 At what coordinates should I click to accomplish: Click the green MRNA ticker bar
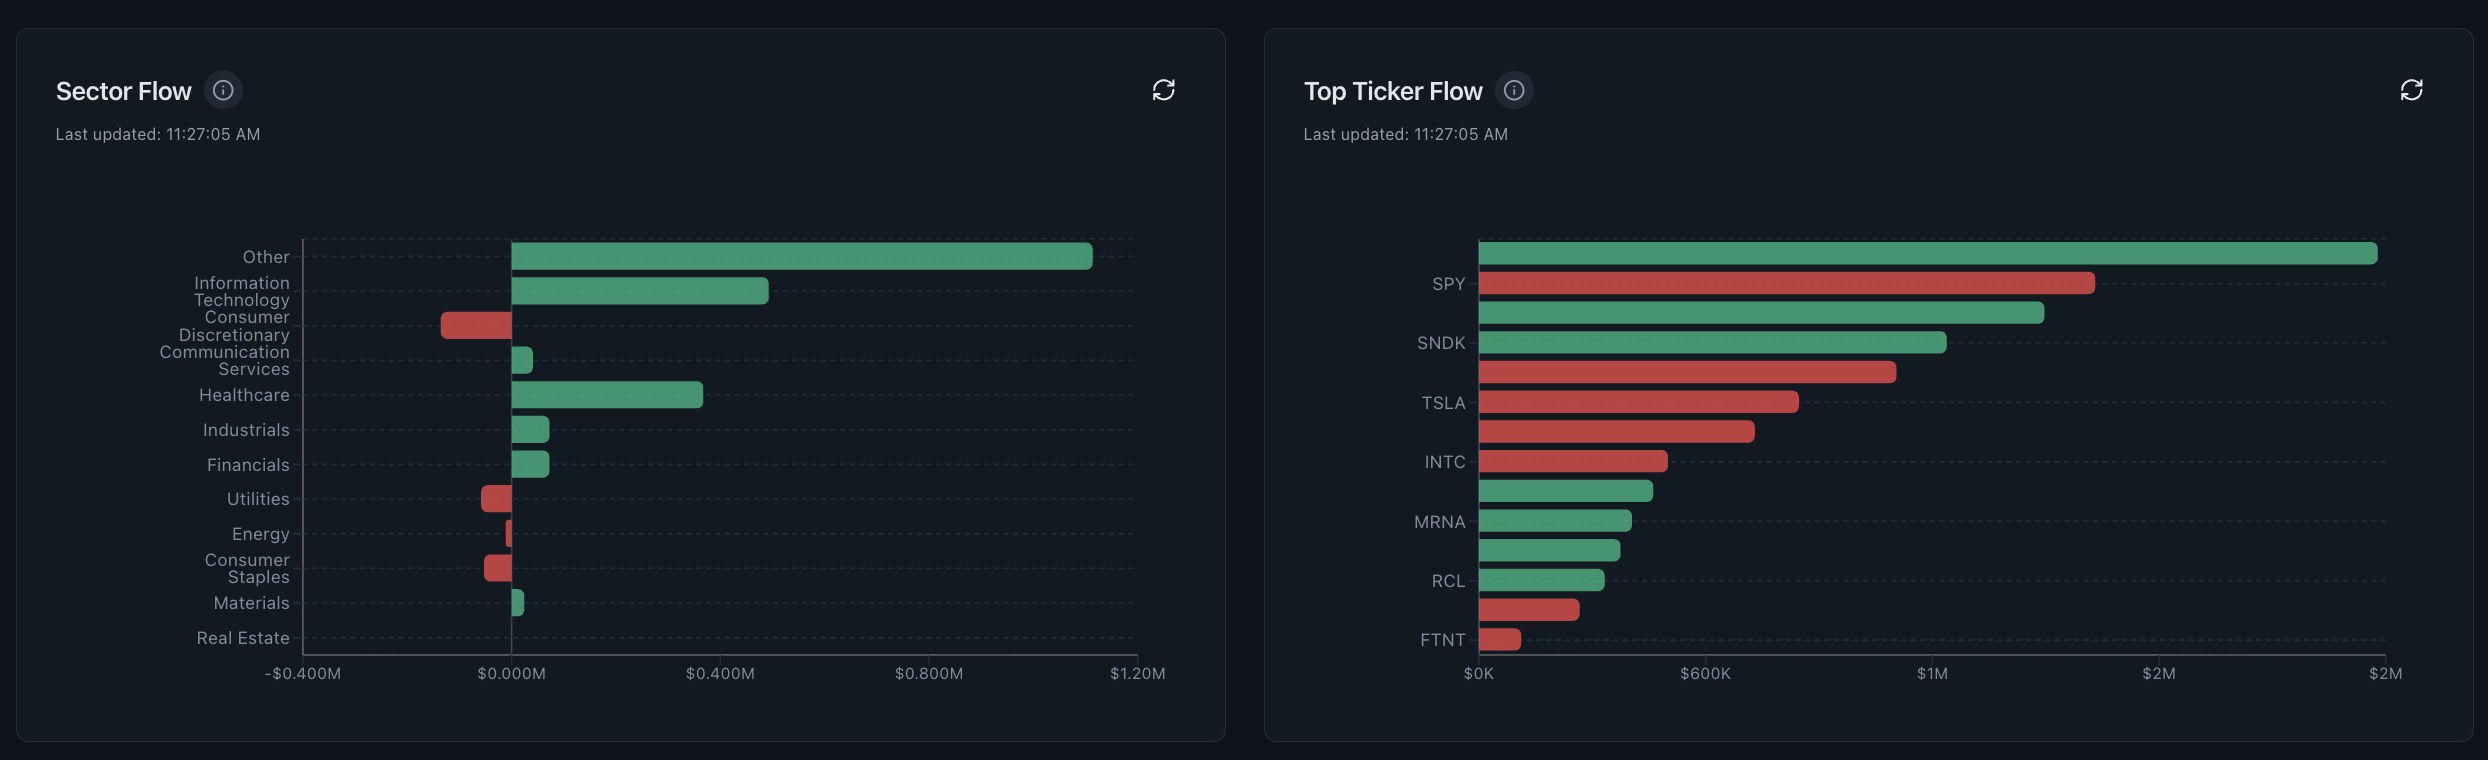1555,521
